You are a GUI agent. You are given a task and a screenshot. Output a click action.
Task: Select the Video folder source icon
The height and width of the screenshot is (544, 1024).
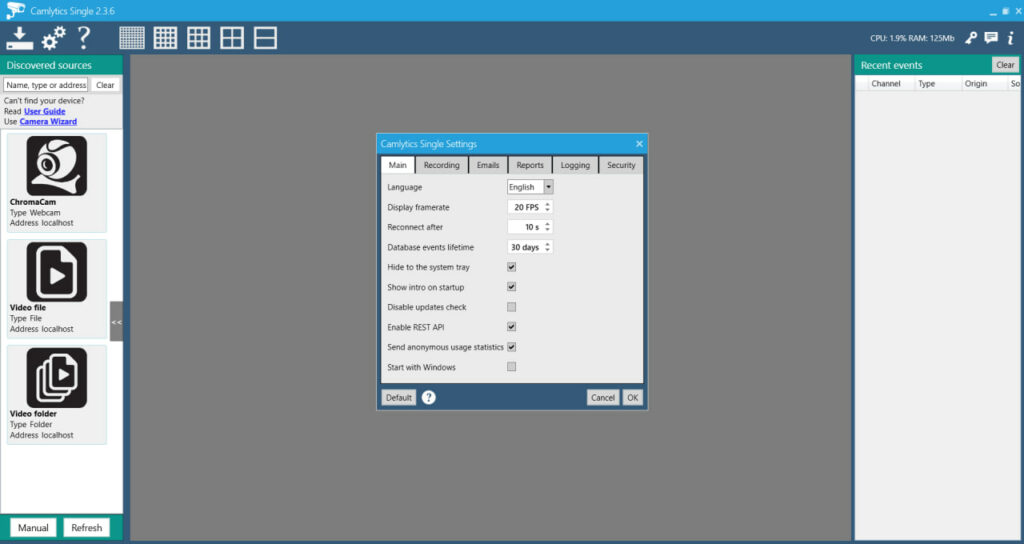pos(57,377)
